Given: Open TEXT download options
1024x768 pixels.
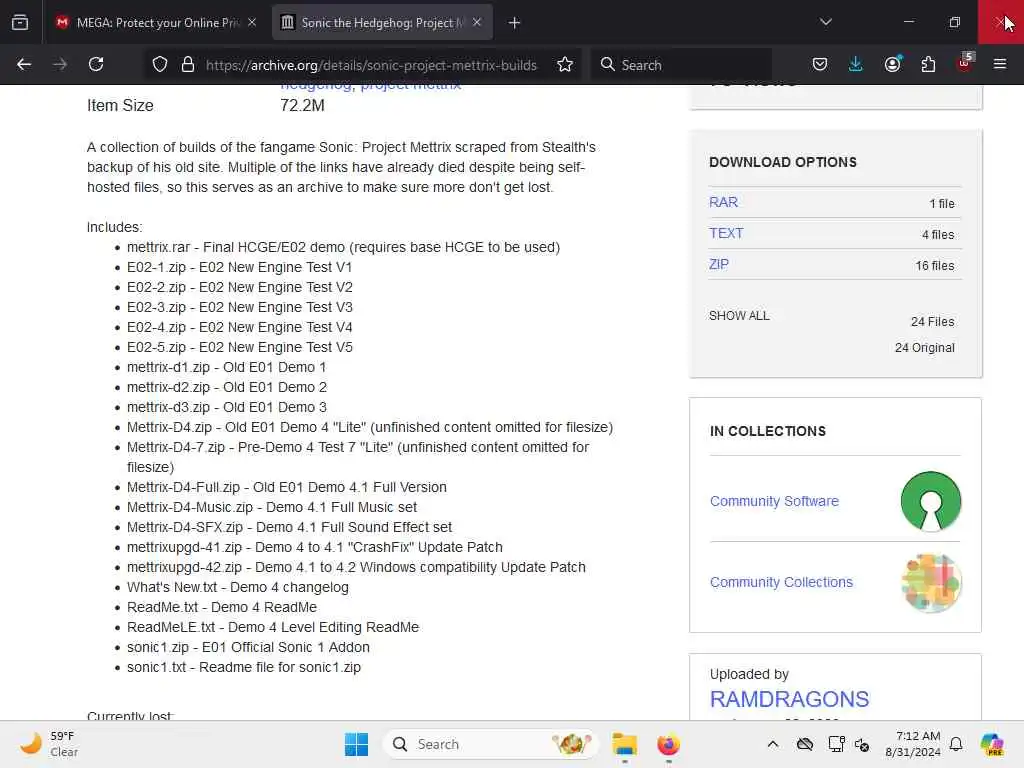Looking at the screenshot, I should point(726,233).
